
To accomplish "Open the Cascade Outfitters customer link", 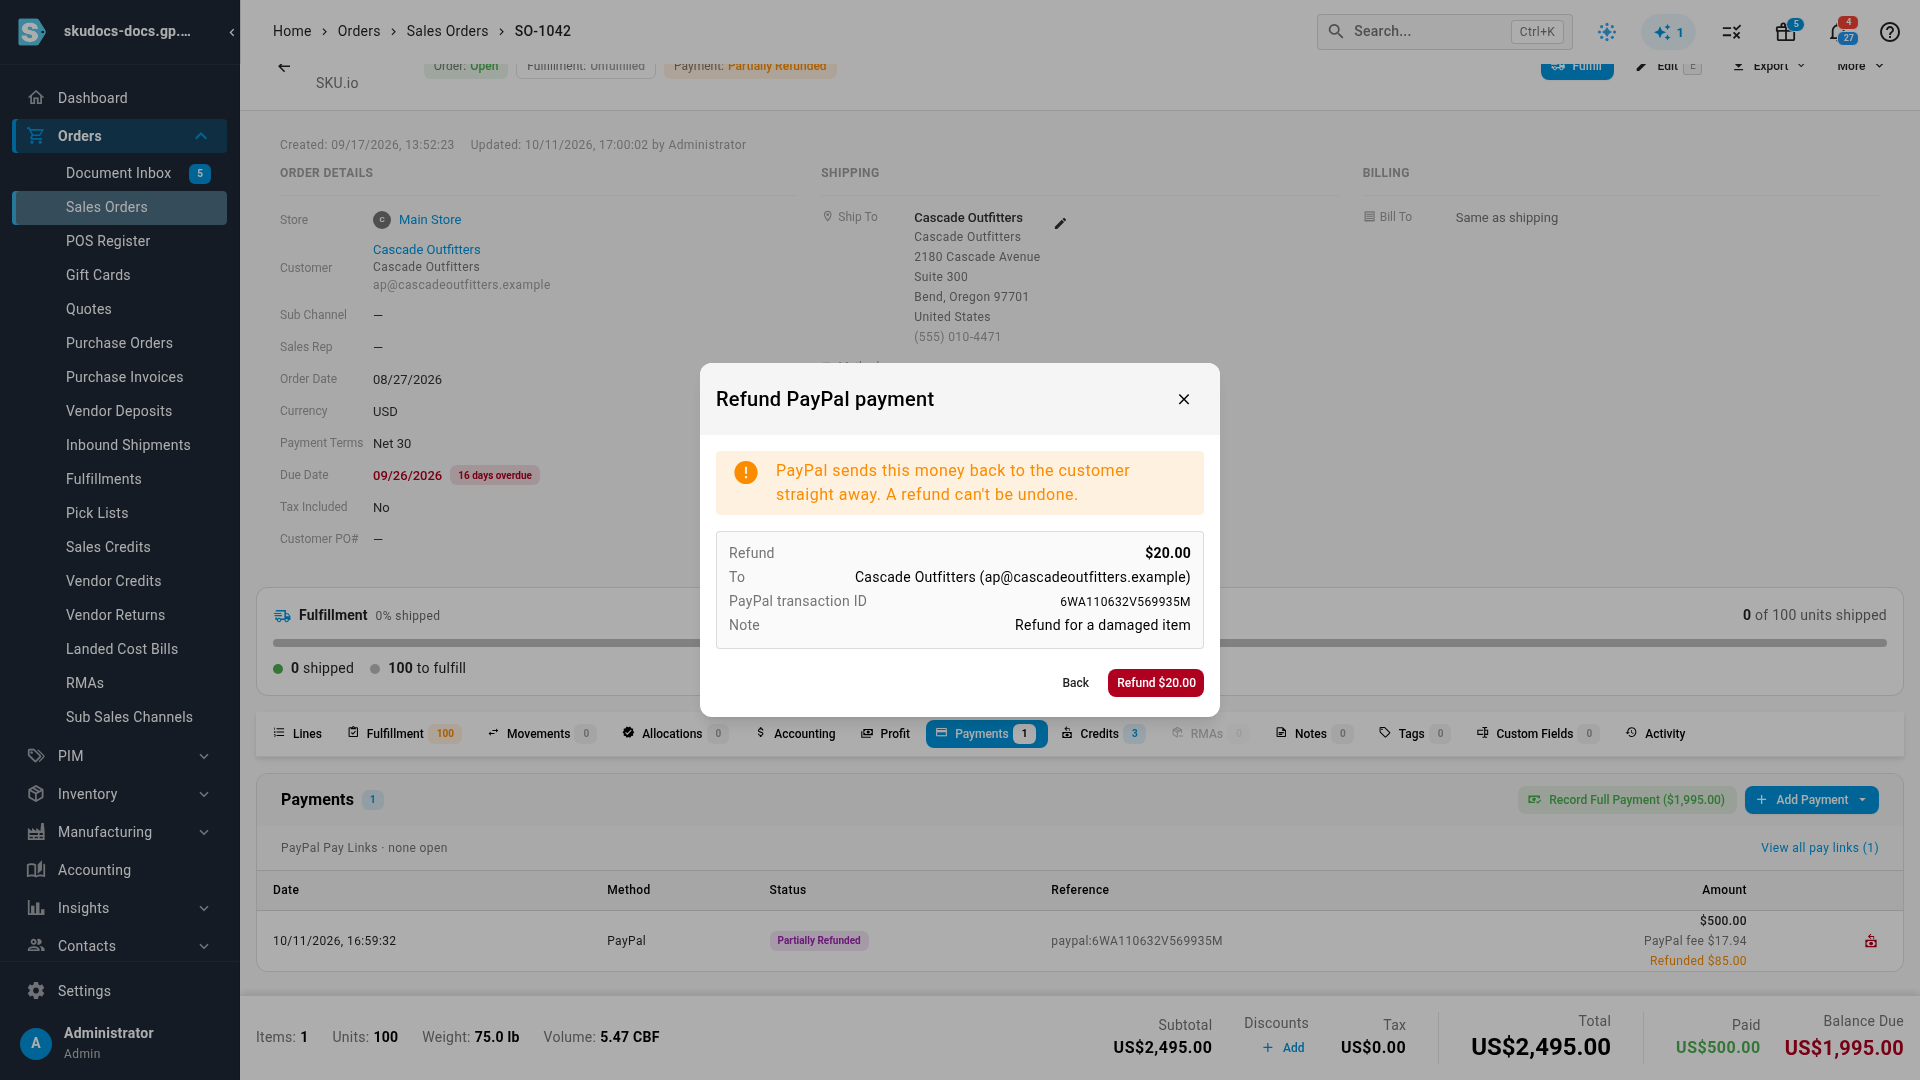I will 426,250.
